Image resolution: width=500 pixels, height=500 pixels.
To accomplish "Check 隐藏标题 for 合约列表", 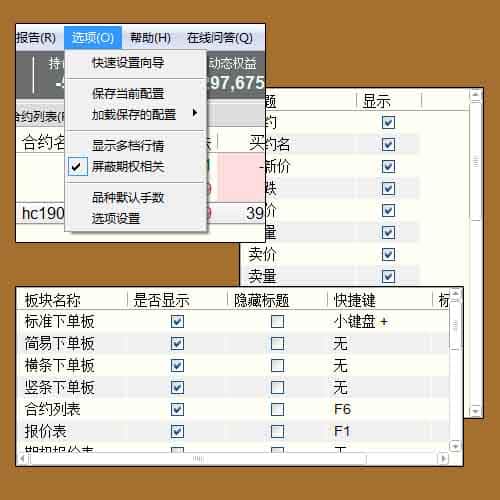I will (x=277, y=410).
